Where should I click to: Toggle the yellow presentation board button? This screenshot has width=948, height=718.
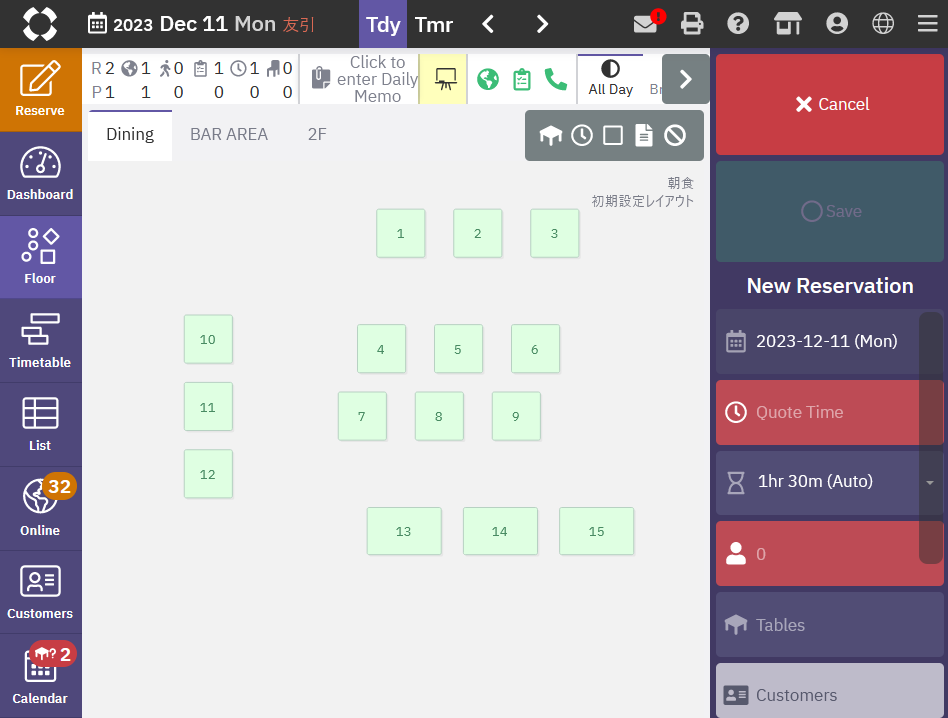point(445,79)
